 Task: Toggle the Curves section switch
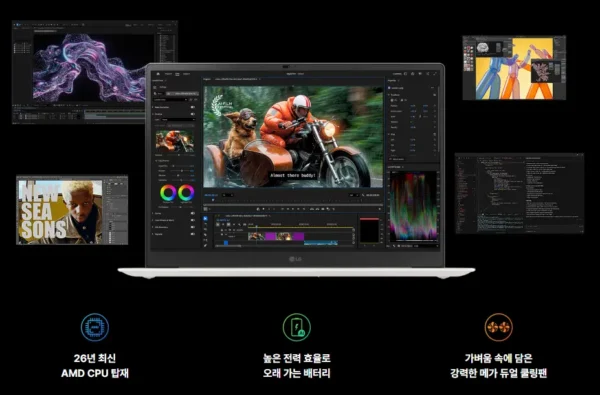coord(192,213)
